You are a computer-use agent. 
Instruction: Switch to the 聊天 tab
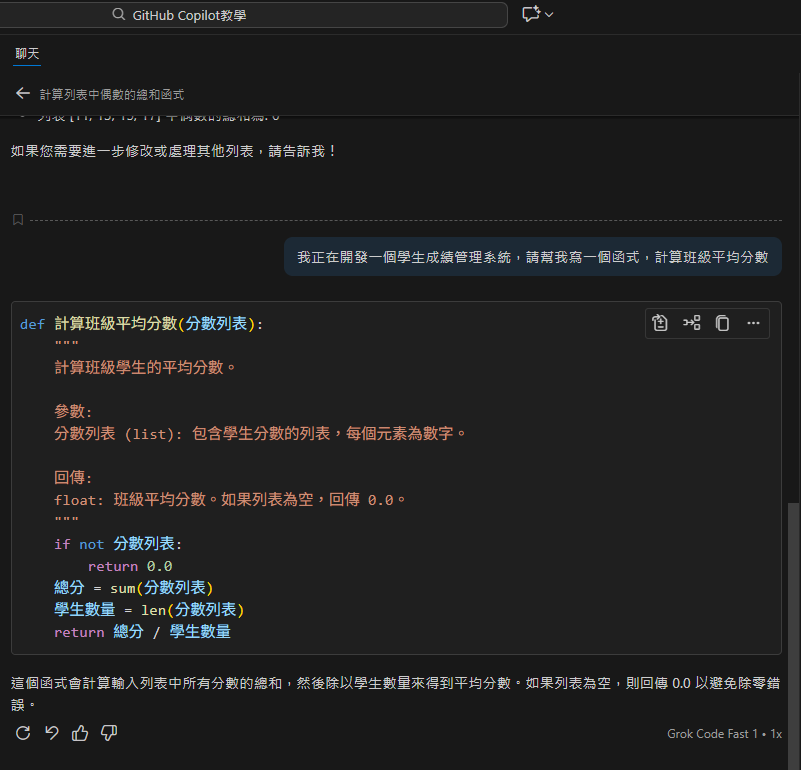point(26,52)
